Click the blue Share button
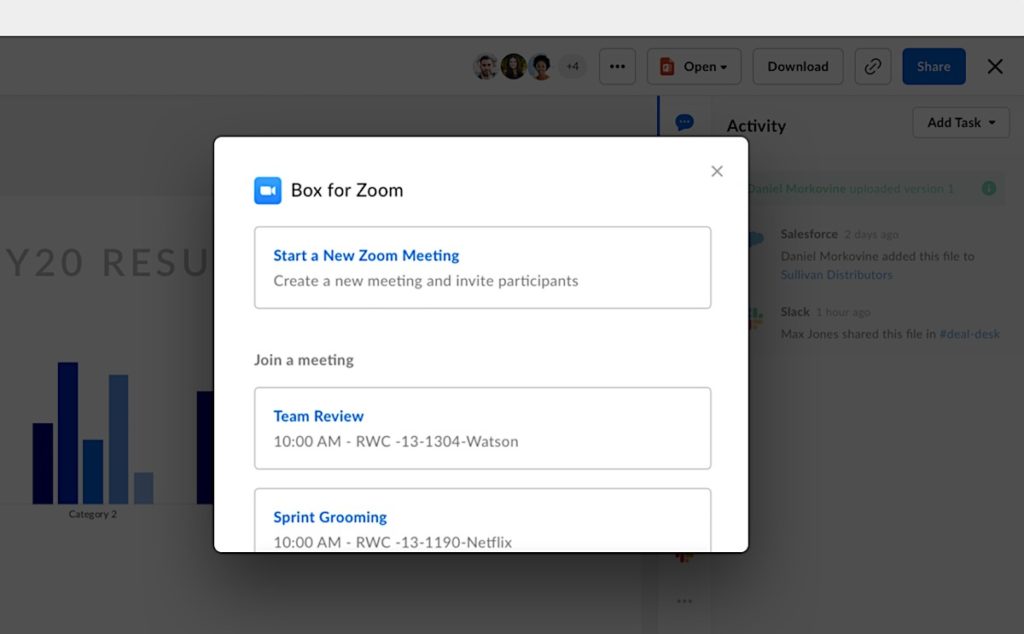This screenshot has height=634, width=1024. point(934,67)
